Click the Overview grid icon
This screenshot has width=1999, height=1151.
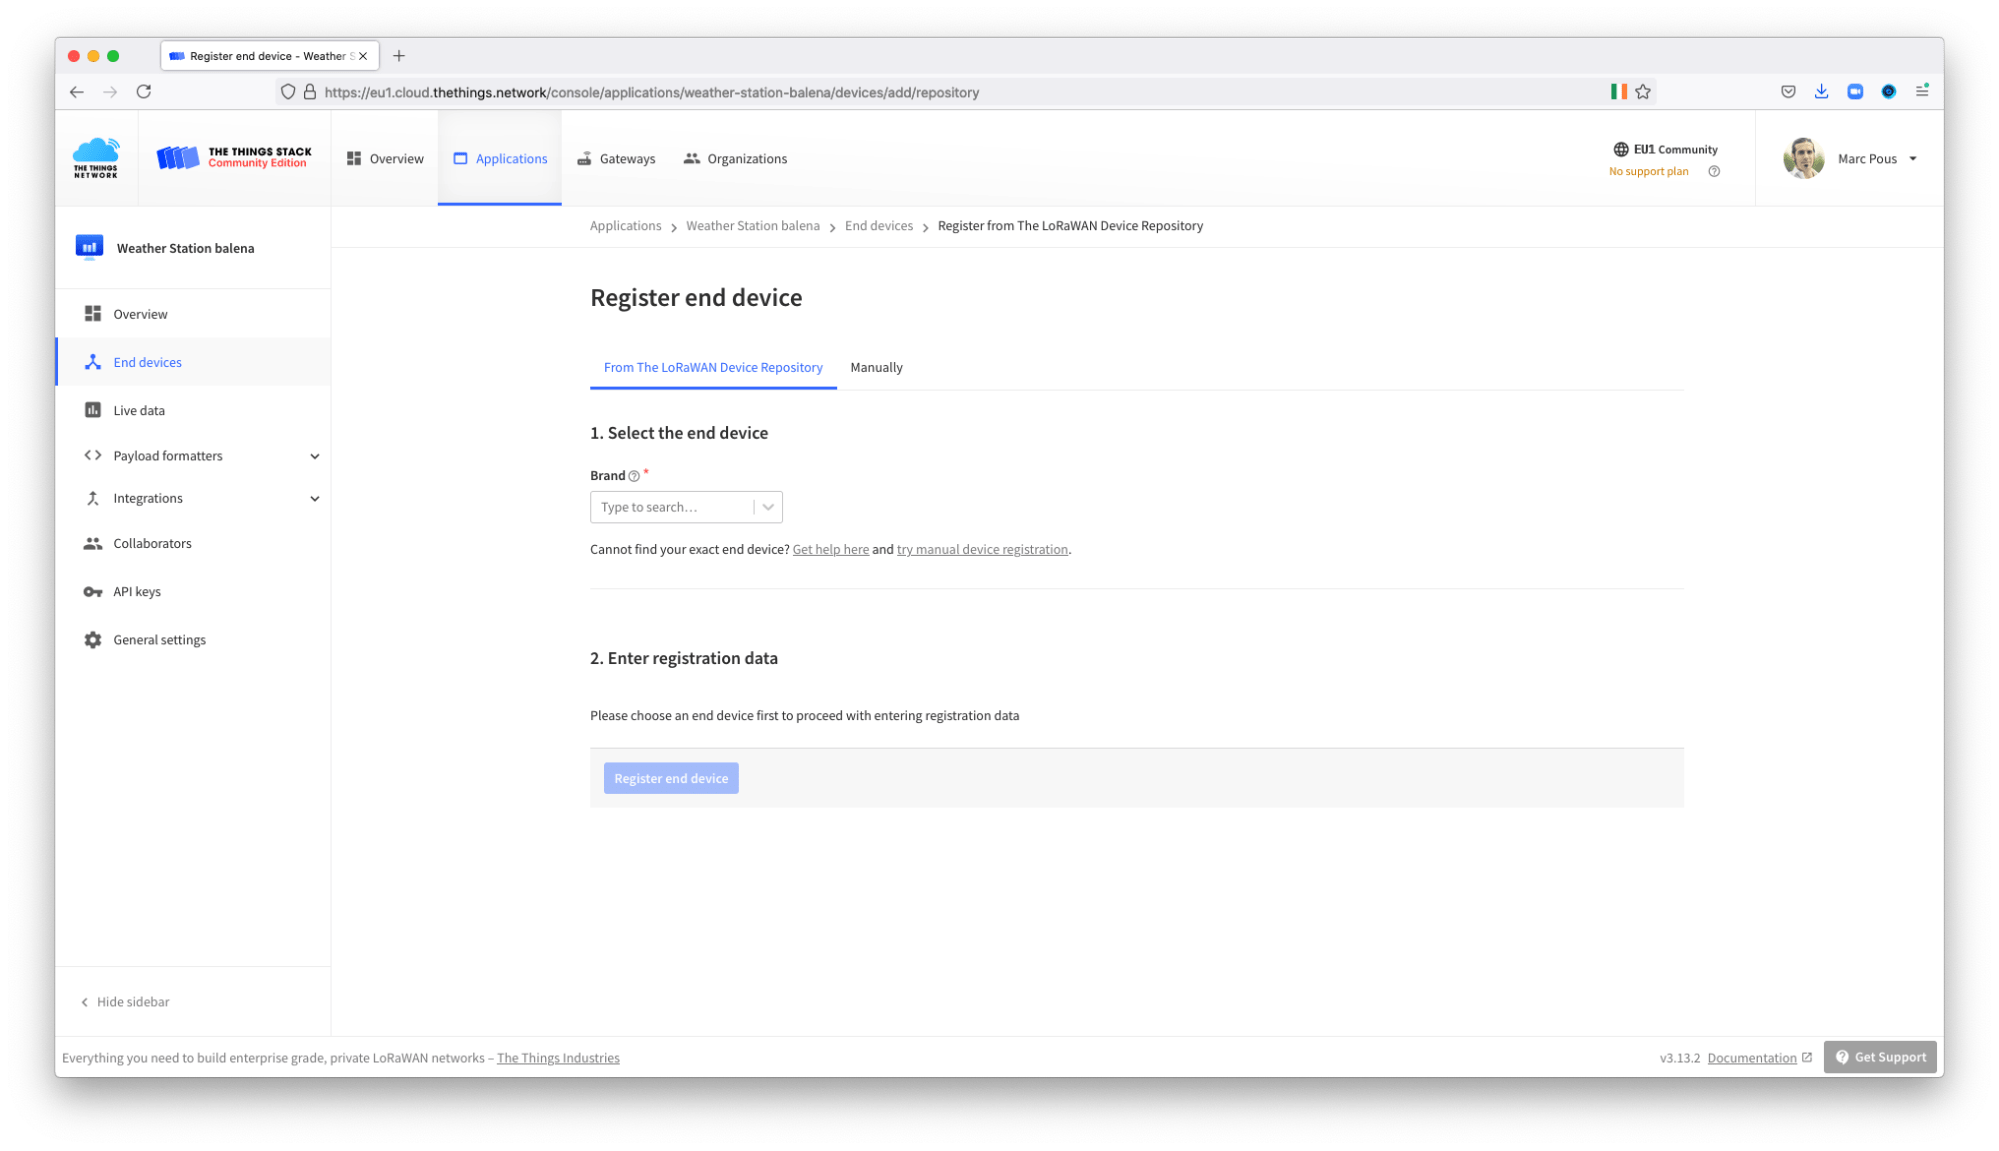tap(353, 158)
